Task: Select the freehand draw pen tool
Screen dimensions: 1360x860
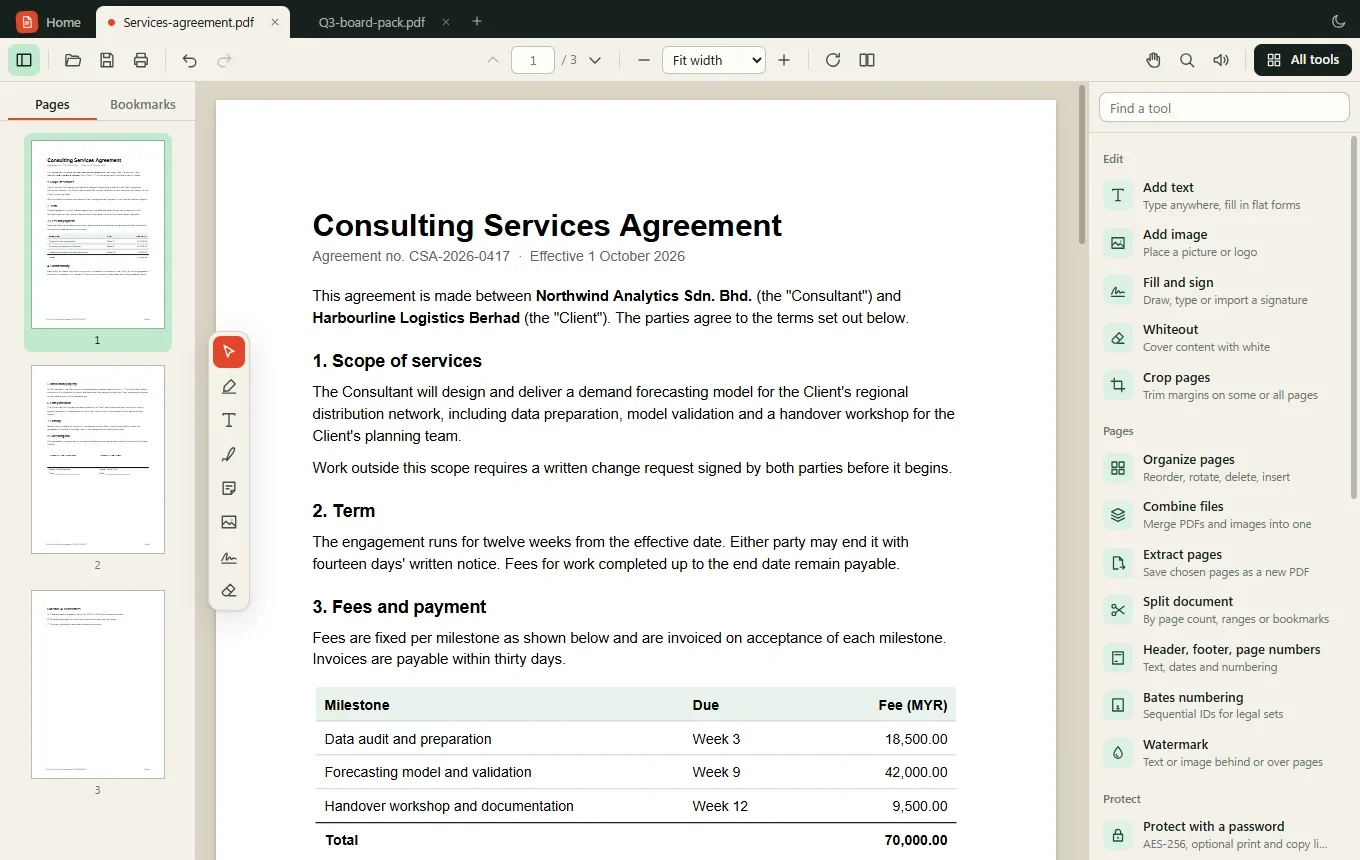Action: pos(229,454)
